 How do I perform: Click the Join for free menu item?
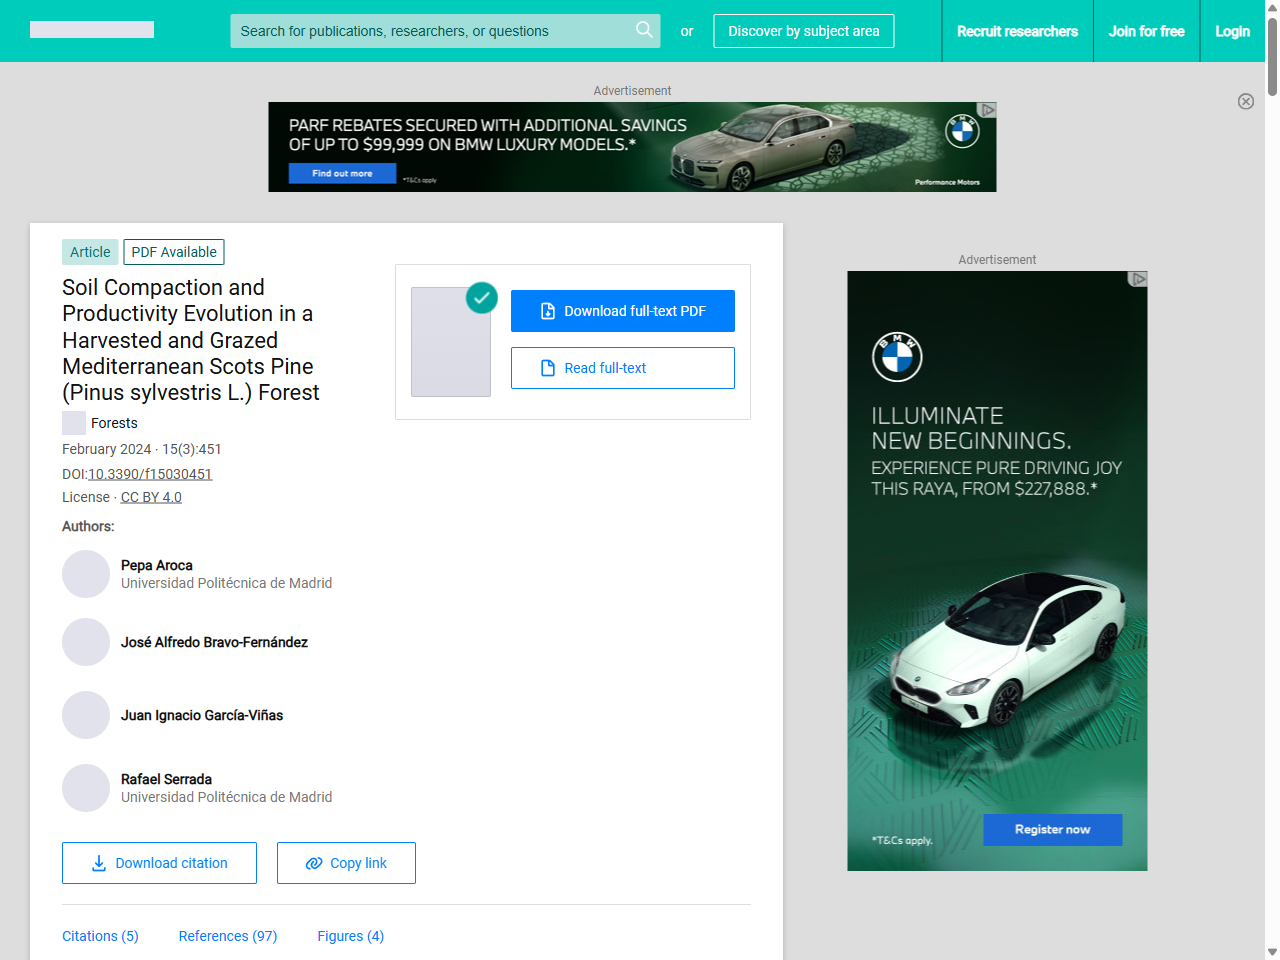pos(1146,31)
